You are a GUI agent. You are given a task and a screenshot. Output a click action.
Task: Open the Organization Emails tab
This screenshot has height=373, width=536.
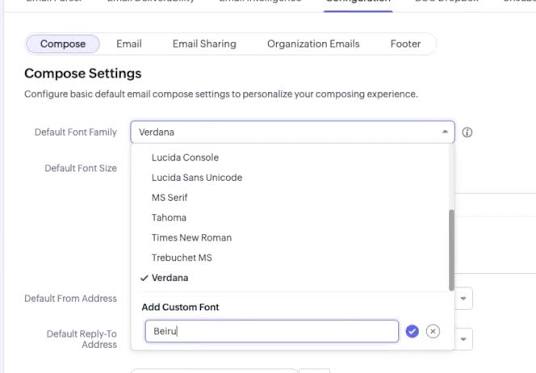pos(313,44)
